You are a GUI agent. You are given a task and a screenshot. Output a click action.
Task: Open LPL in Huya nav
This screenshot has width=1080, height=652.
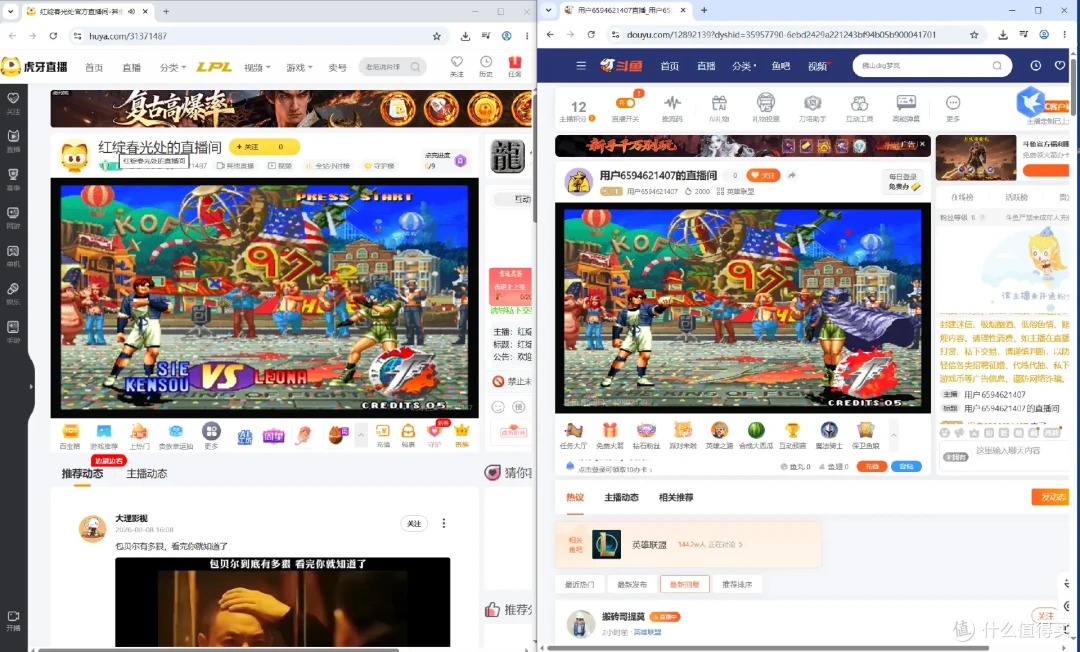point(214,67)
